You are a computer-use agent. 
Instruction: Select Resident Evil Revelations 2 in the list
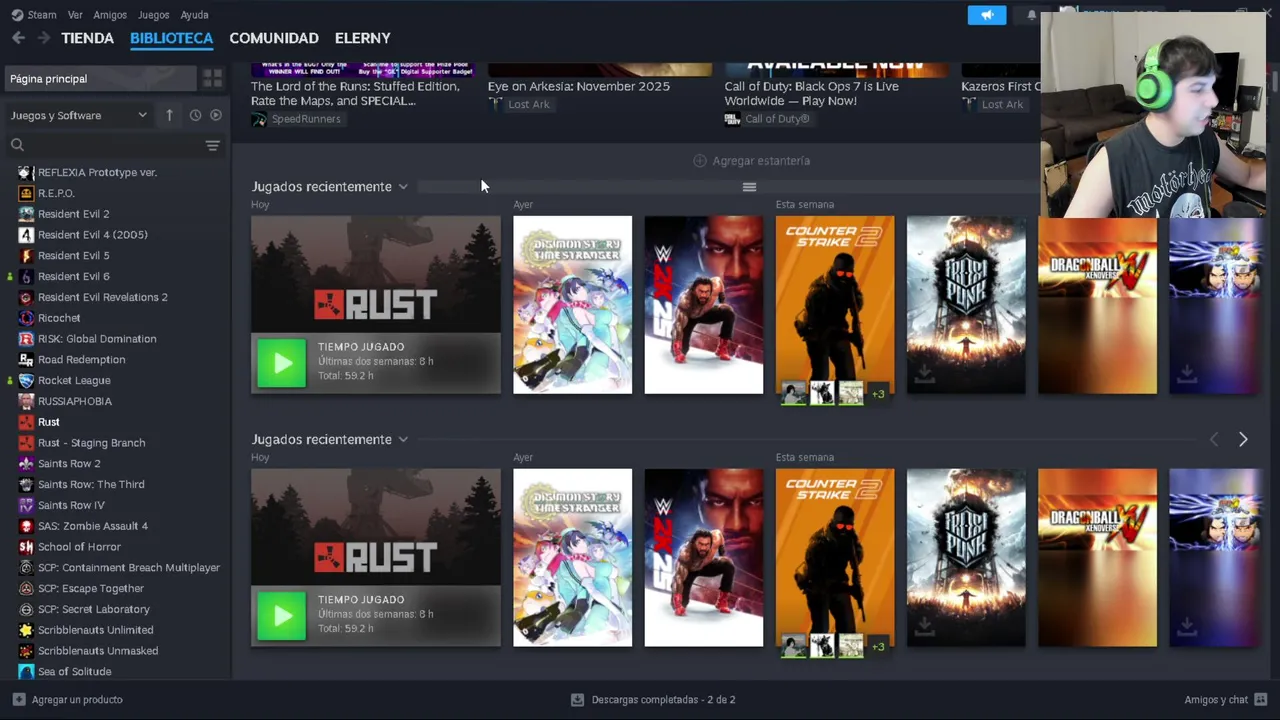[x=103, y=297]
